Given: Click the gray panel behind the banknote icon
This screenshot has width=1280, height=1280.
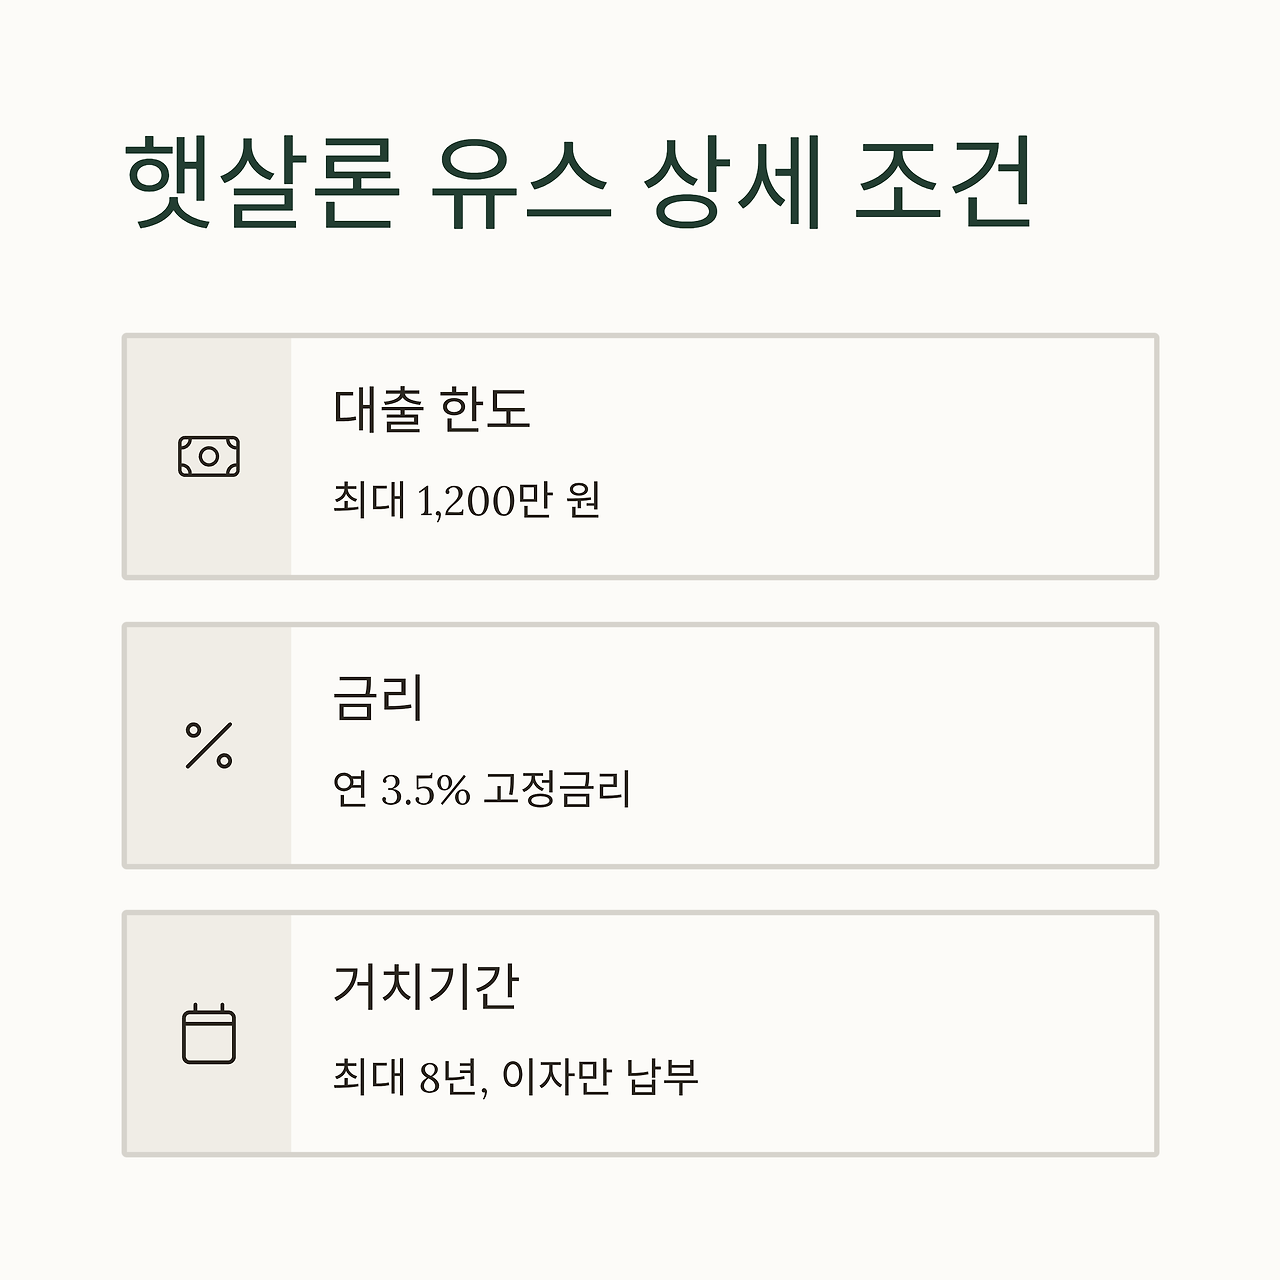Looking at the screenshot, I should pos(208,456).
